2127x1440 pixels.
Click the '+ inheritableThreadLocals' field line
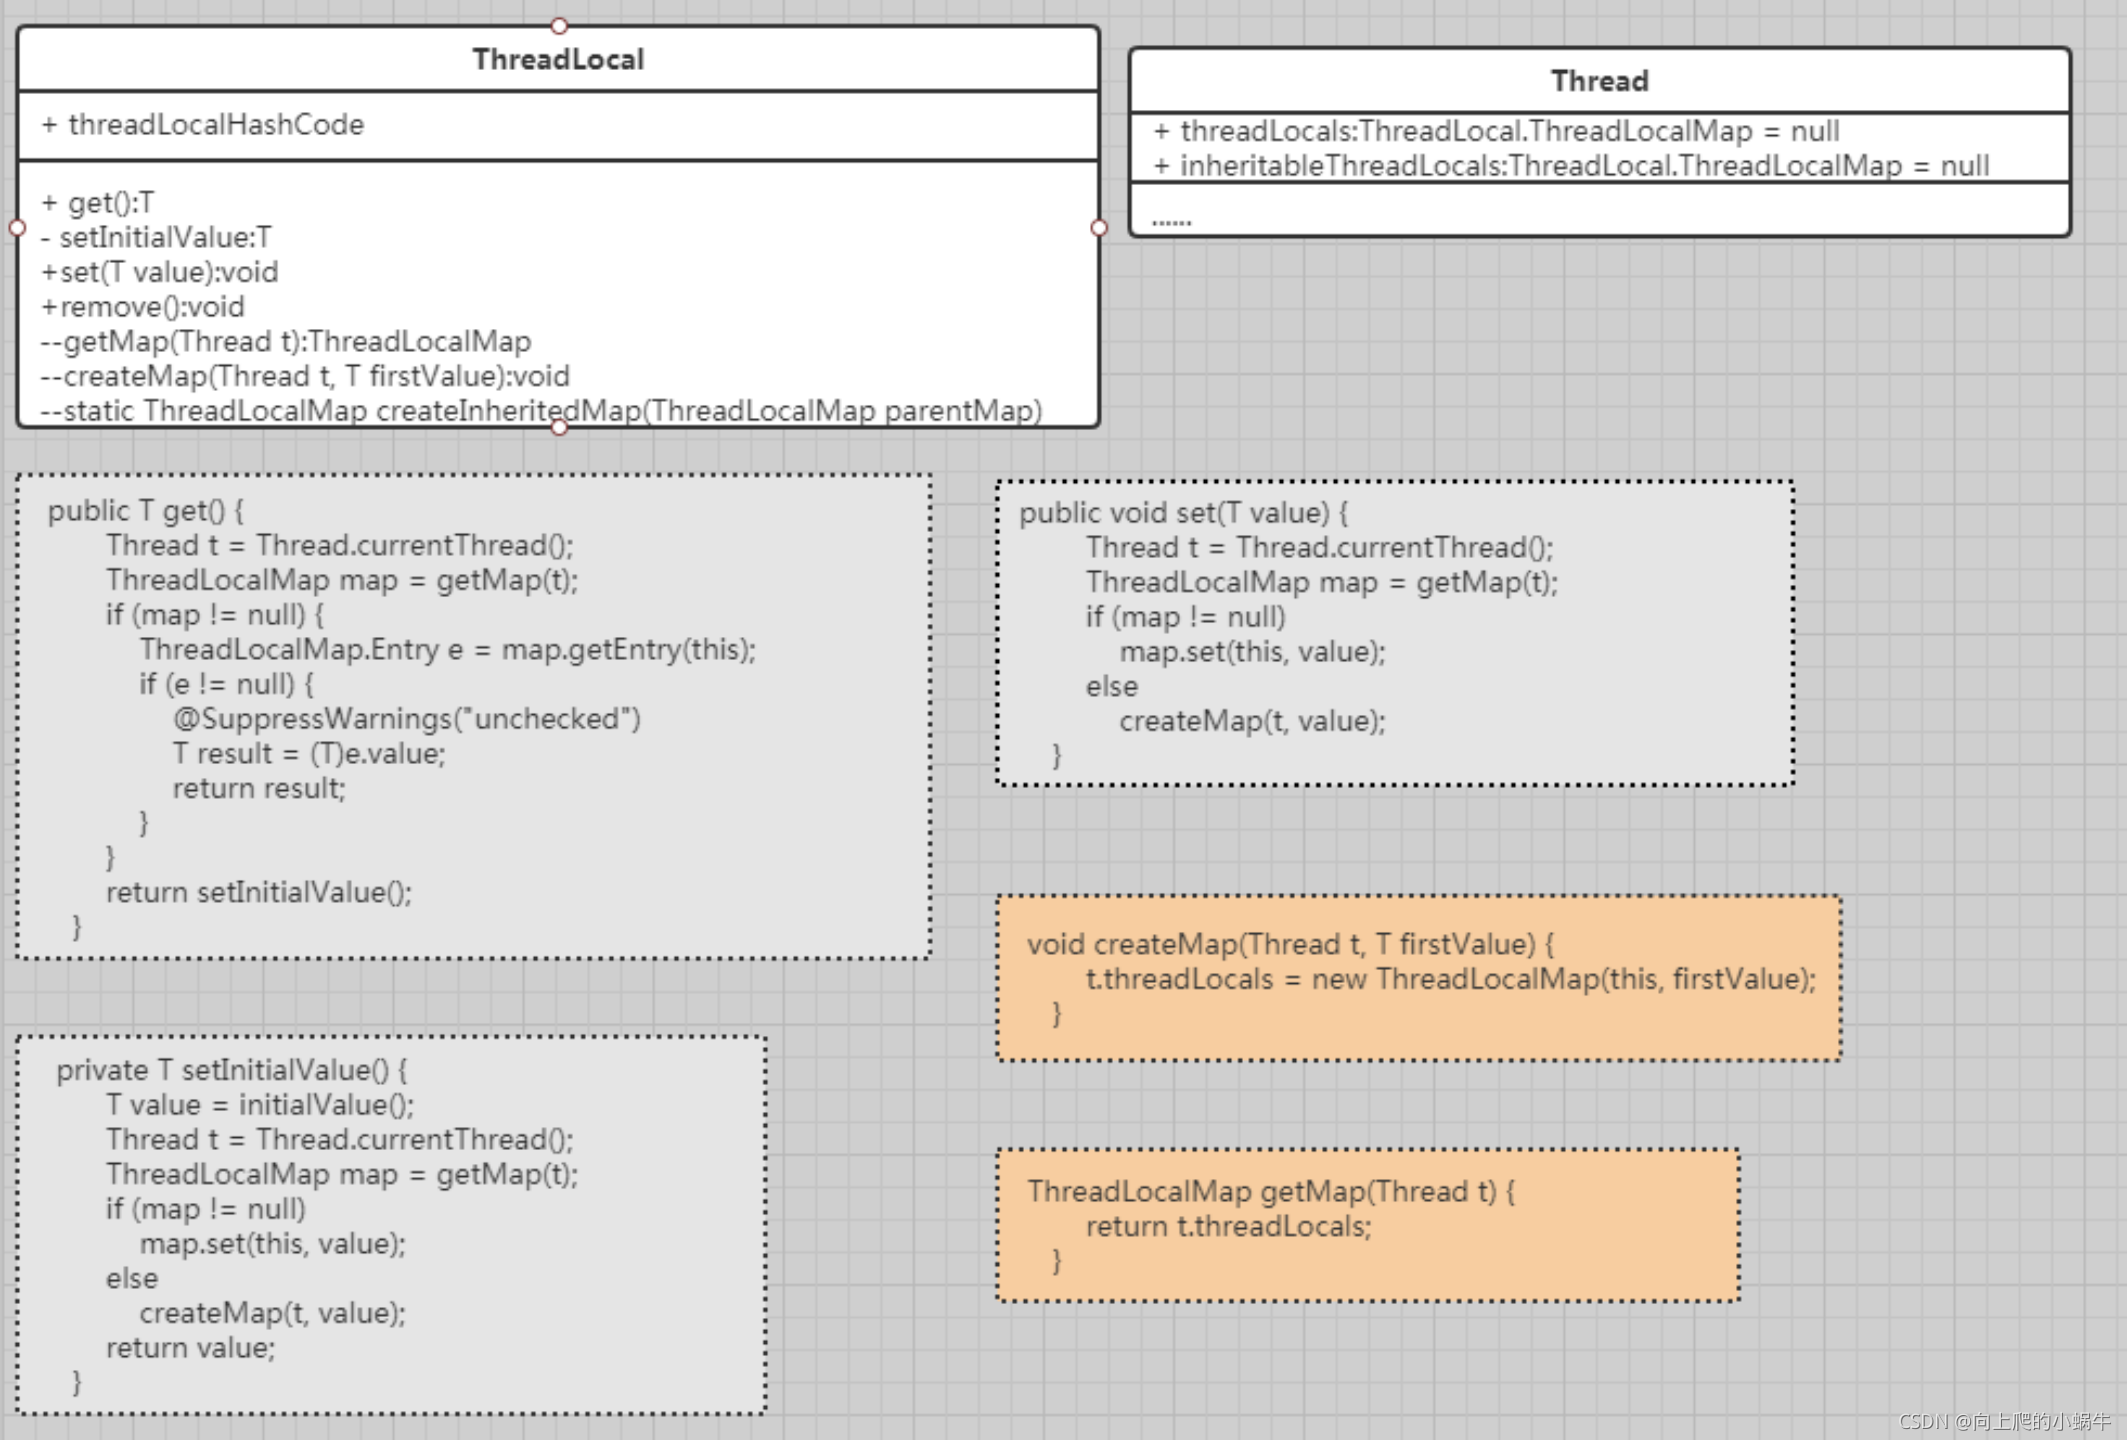click(1571, 166)
